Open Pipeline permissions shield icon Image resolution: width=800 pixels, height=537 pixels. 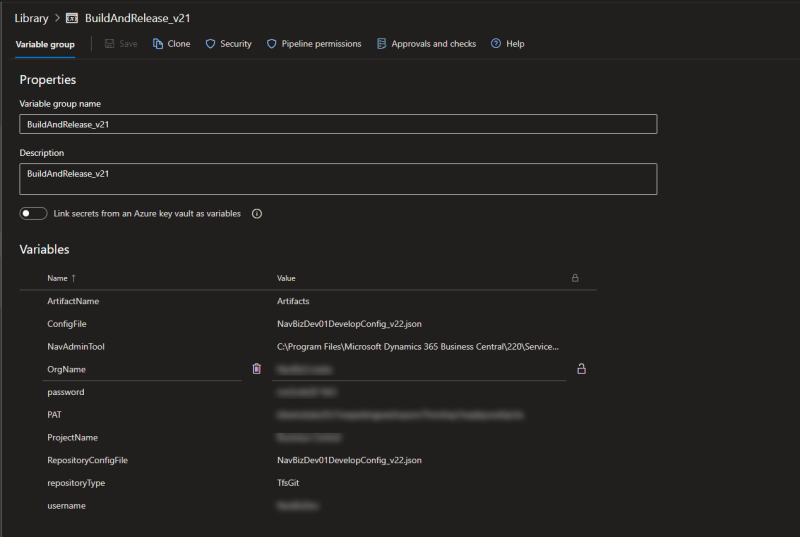(272, 44)
